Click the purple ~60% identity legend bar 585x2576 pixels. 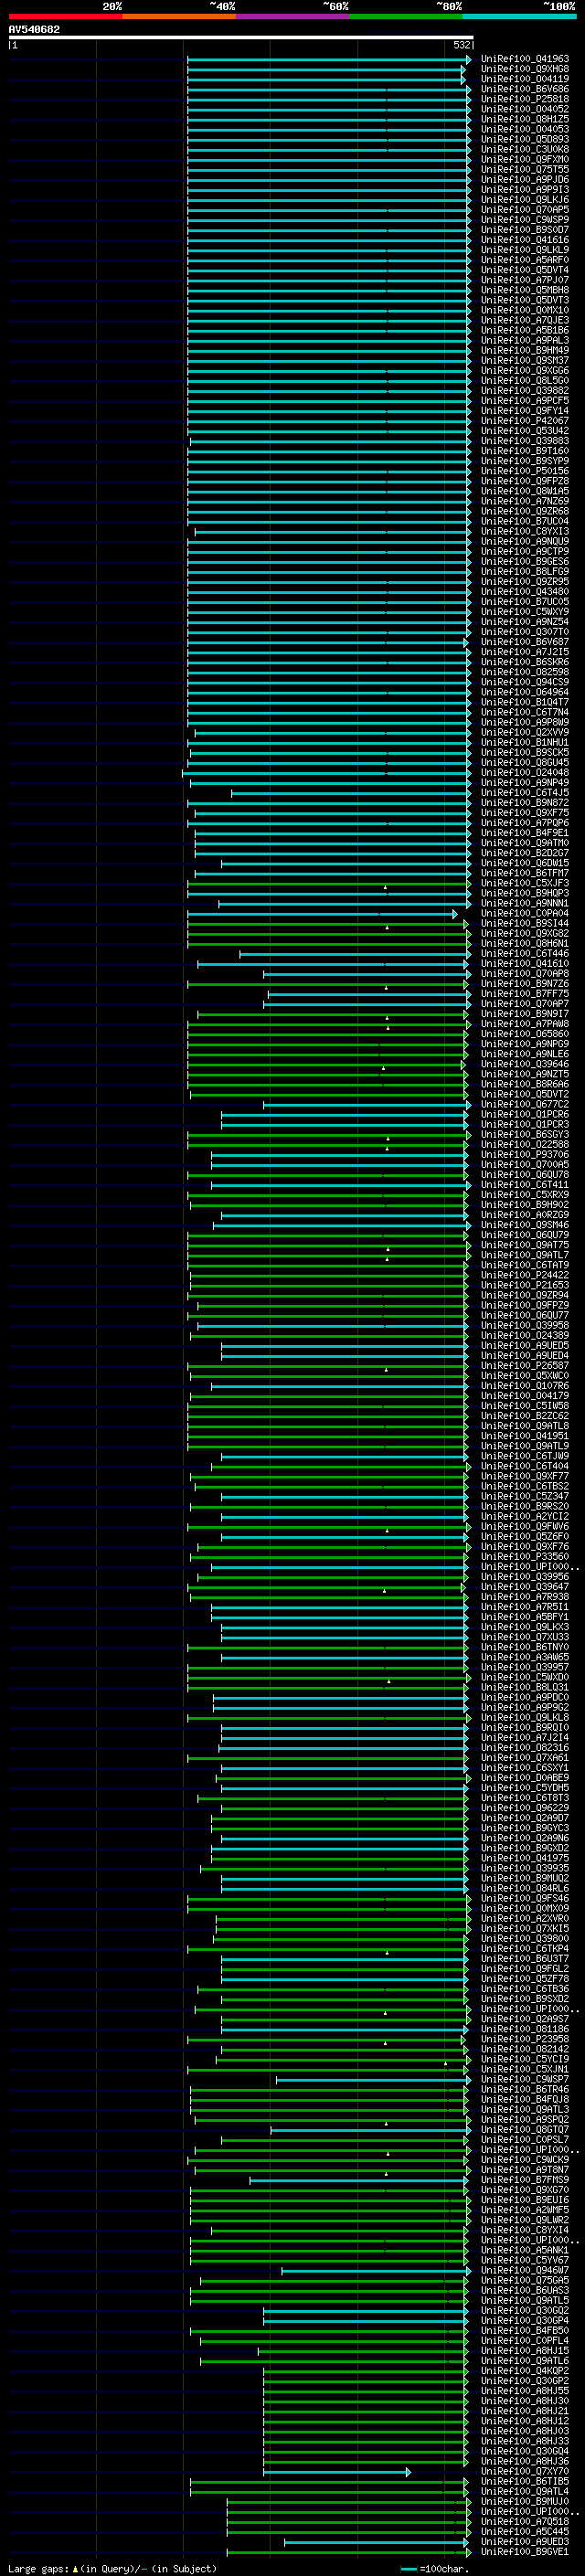[x=293, y=16]
